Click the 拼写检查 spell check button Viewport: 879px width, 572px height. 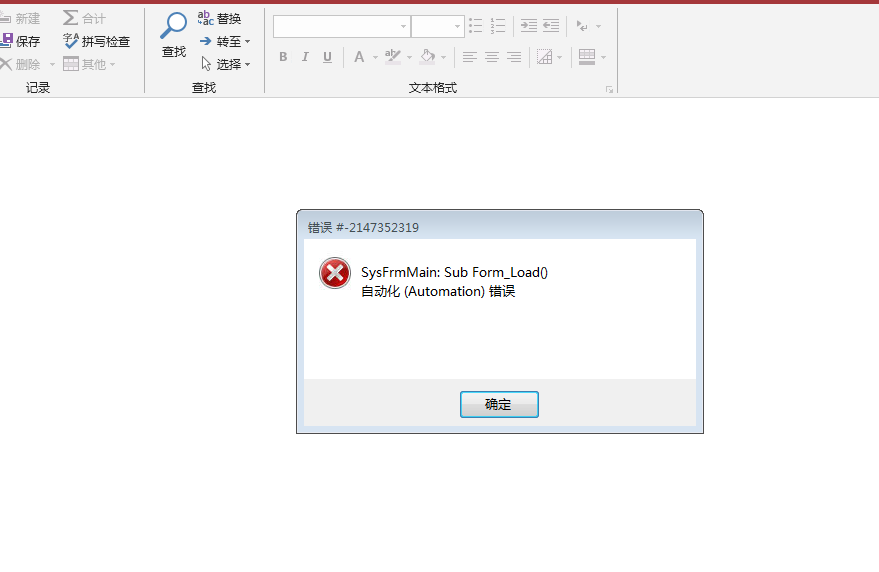[x=96, y=41]
